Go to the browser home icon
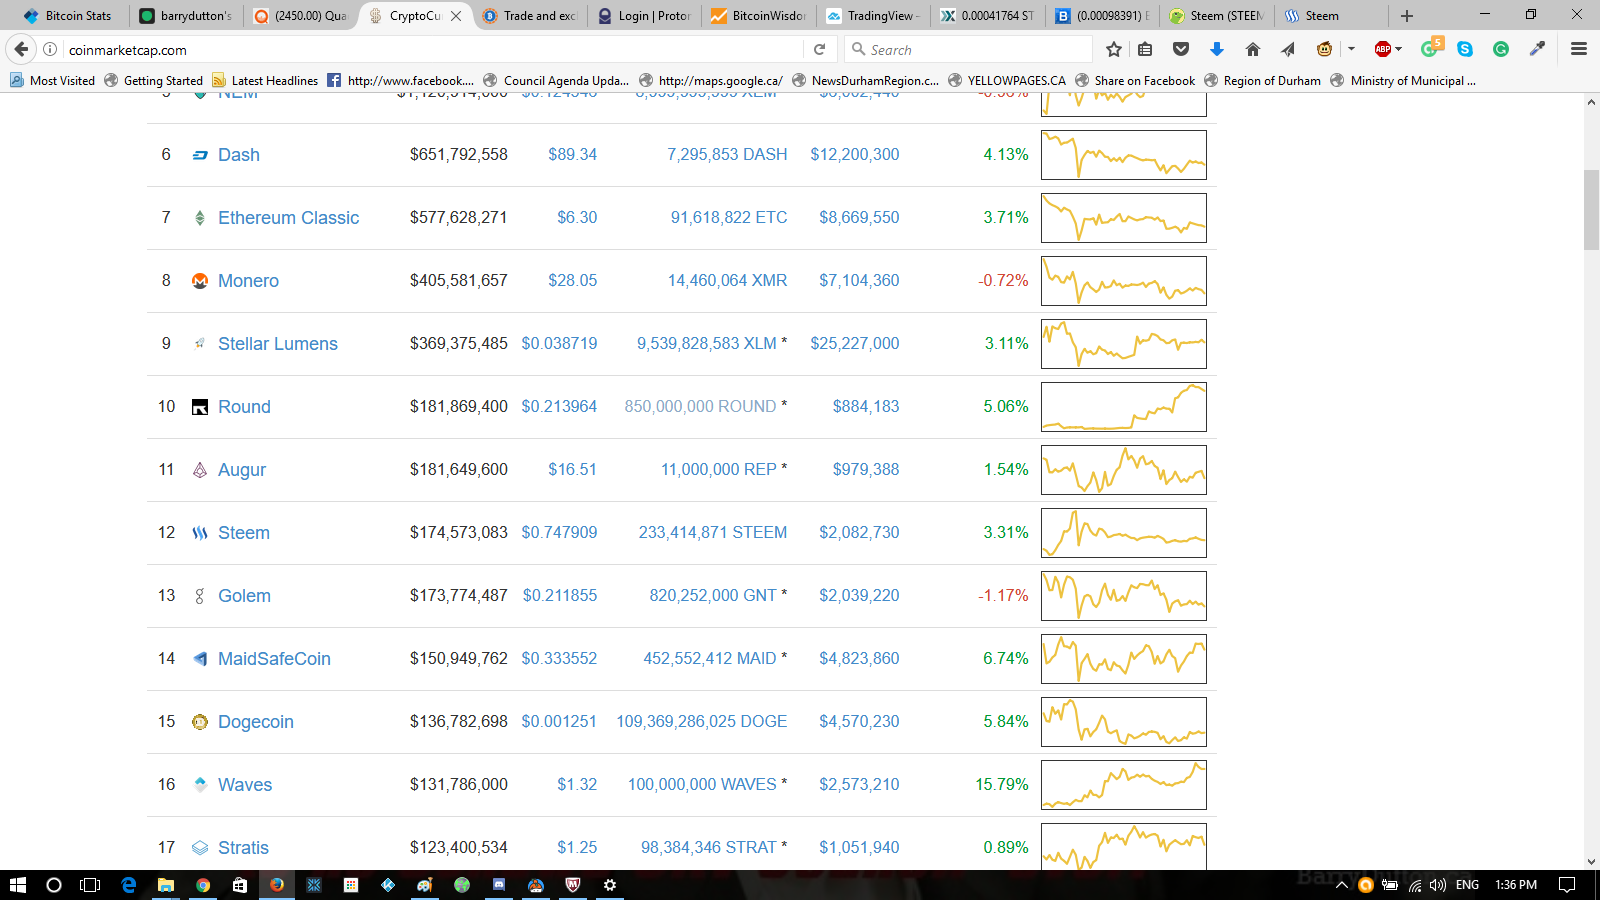Screen dimensions: 1600x900 1252,49
